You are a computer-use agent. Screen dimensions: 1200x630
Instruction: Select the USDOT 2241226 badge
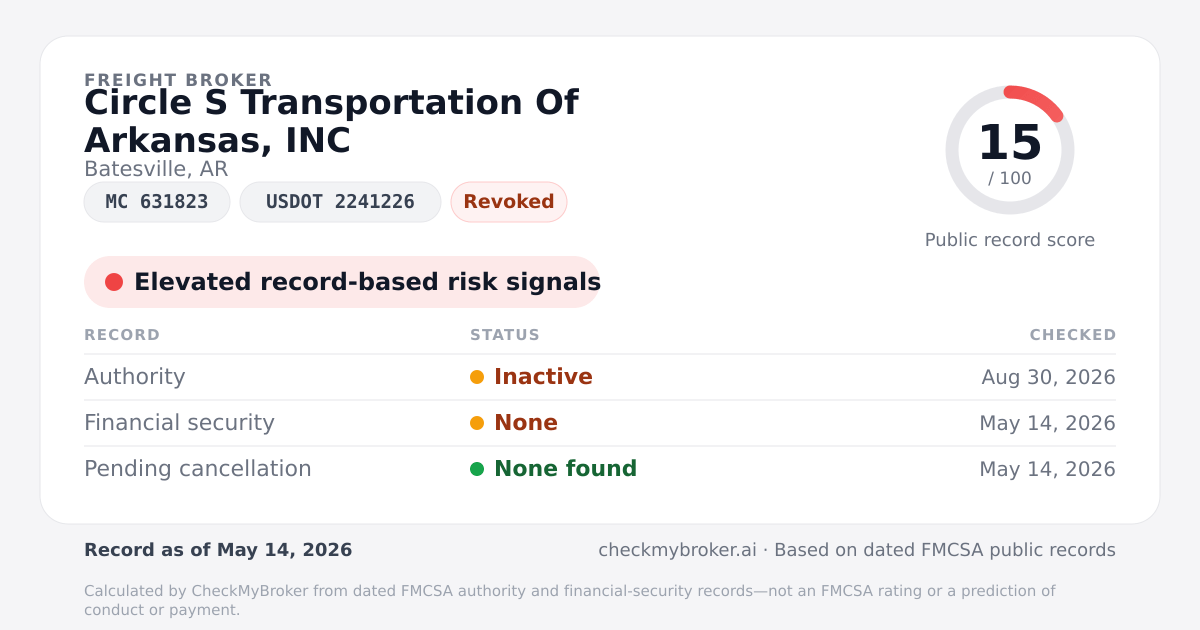340,202
